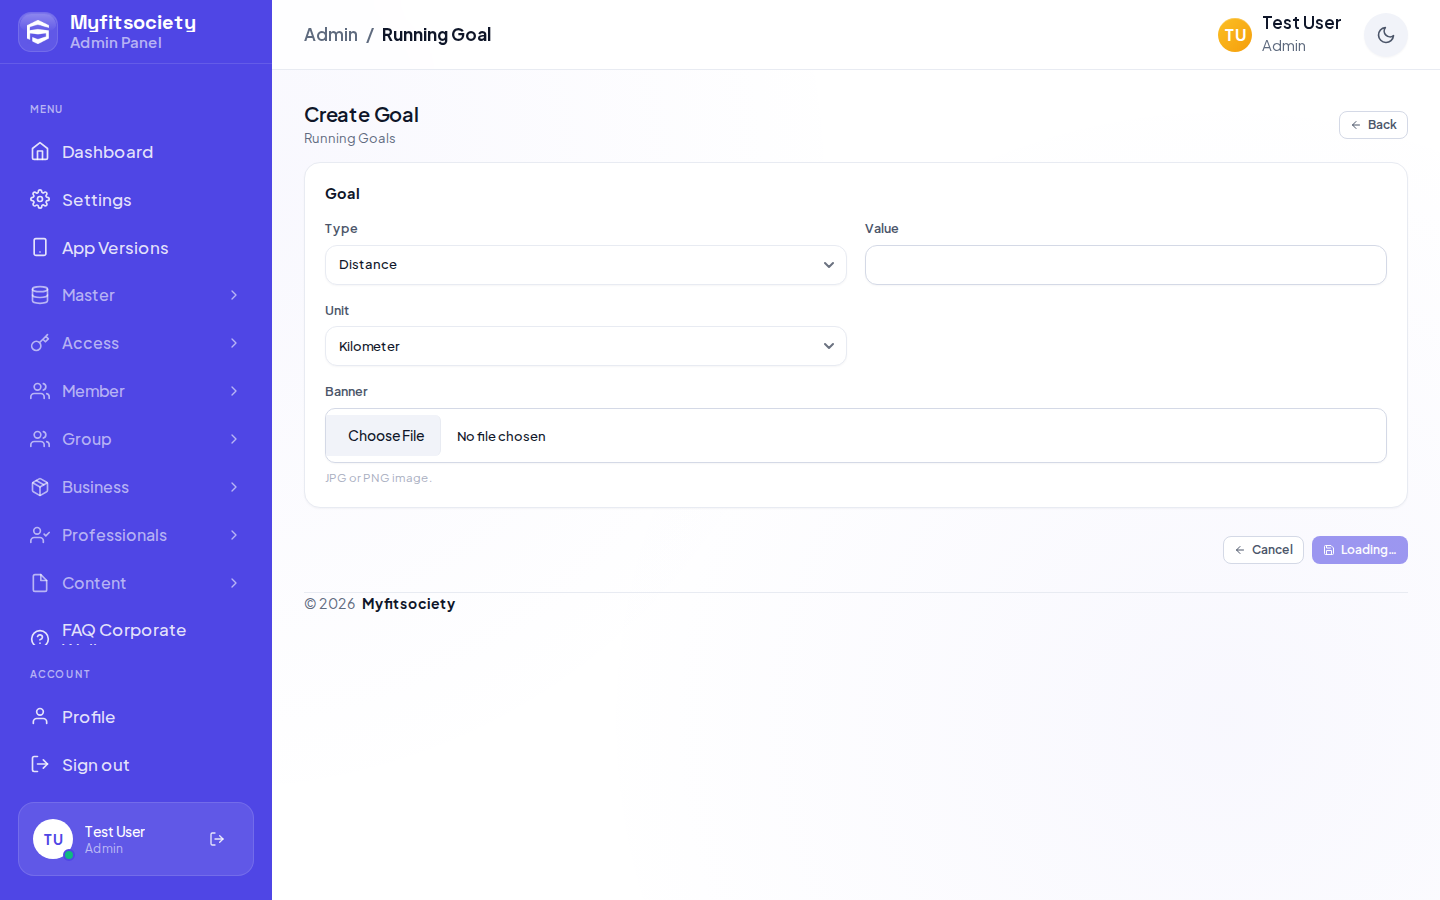Screen dimensions: 1440x900
Task: Click the TU avatar in header
Action: [x=1235, y=35]
